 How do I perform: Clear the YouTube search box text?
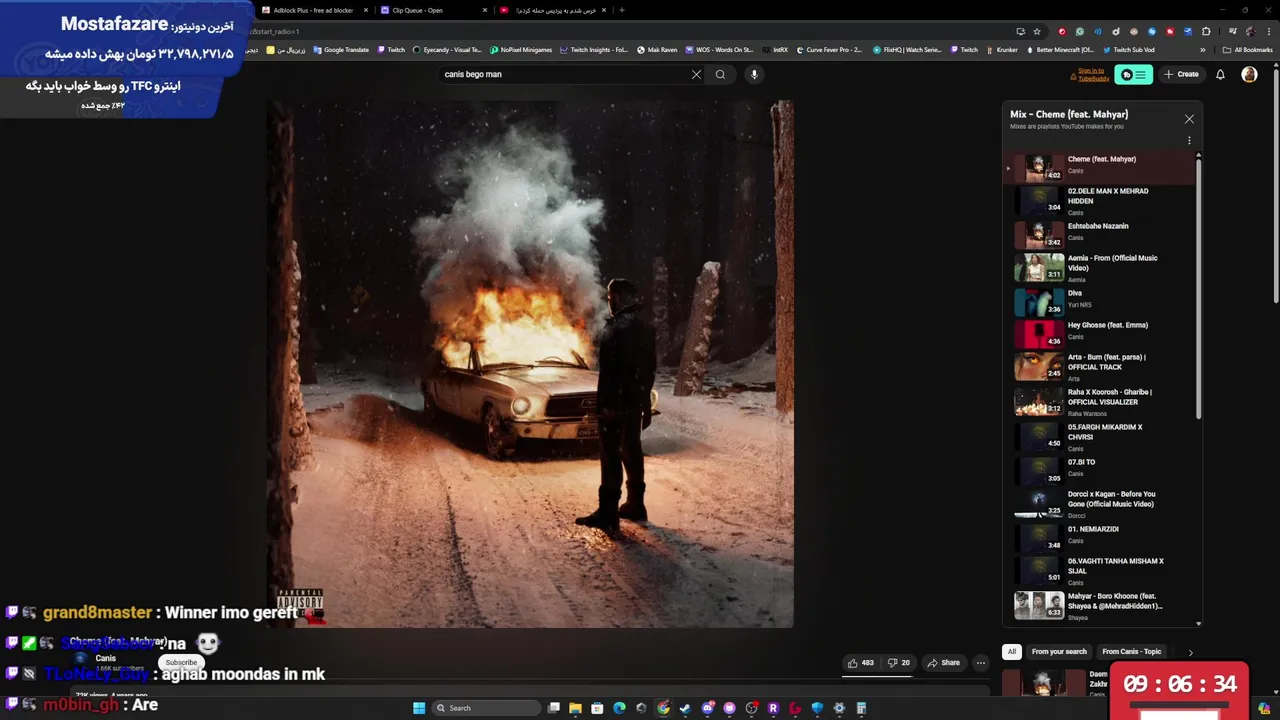click(x=696, y=74)
